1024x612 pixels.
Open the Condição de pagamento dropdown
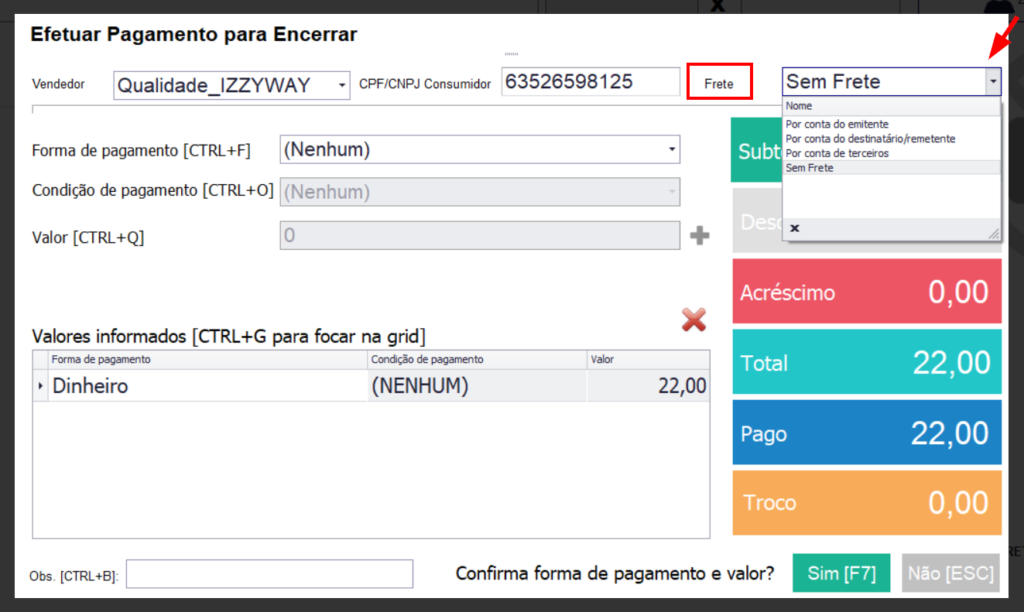pos(671,192)
